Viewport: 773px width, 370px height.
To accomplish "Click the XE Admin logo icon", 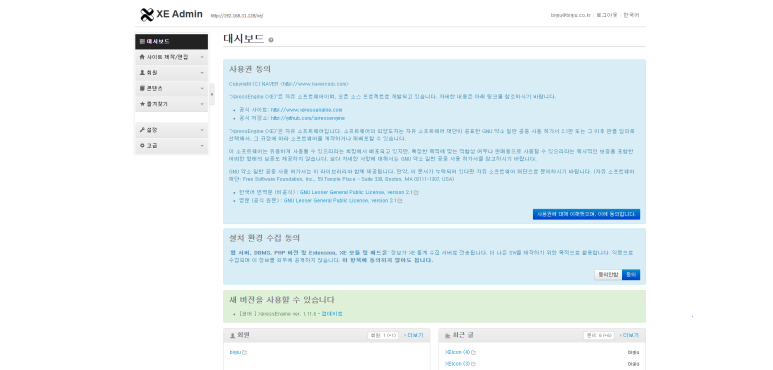I will [x=147, y=15].
